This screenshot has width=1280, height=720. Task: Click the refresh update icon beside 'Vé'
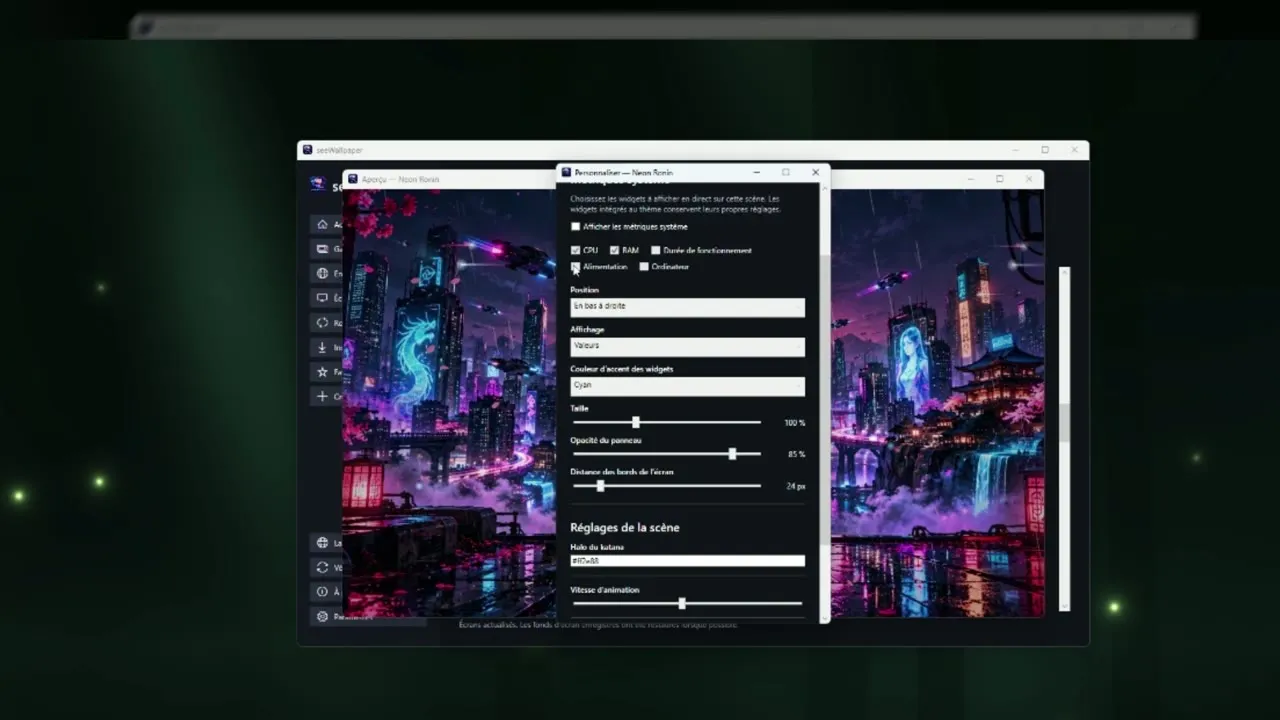point(322,567)
